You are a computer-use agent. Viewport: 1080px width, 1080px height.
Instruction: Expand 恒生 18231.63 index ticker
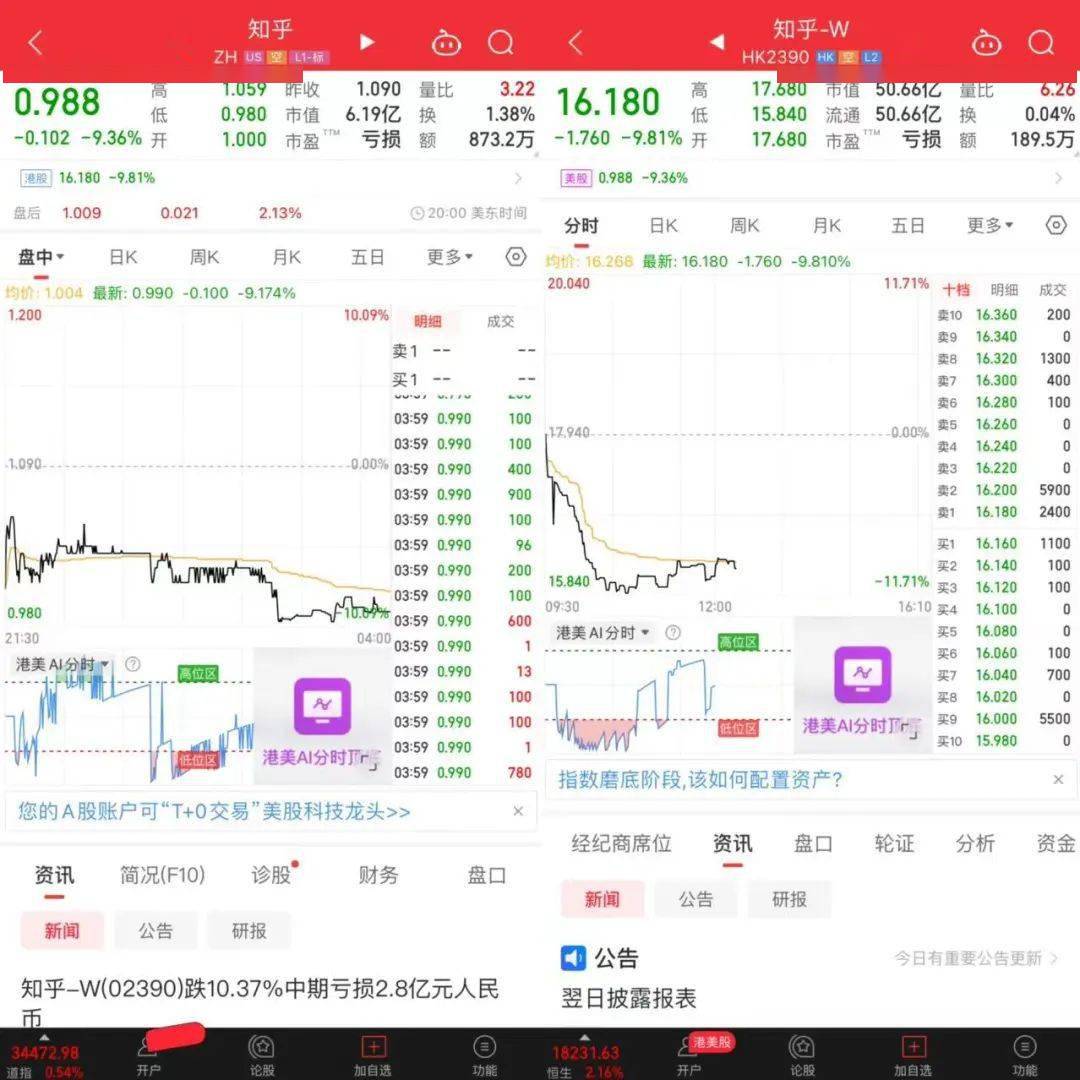pyautogui.click(x=587, y=1055)
